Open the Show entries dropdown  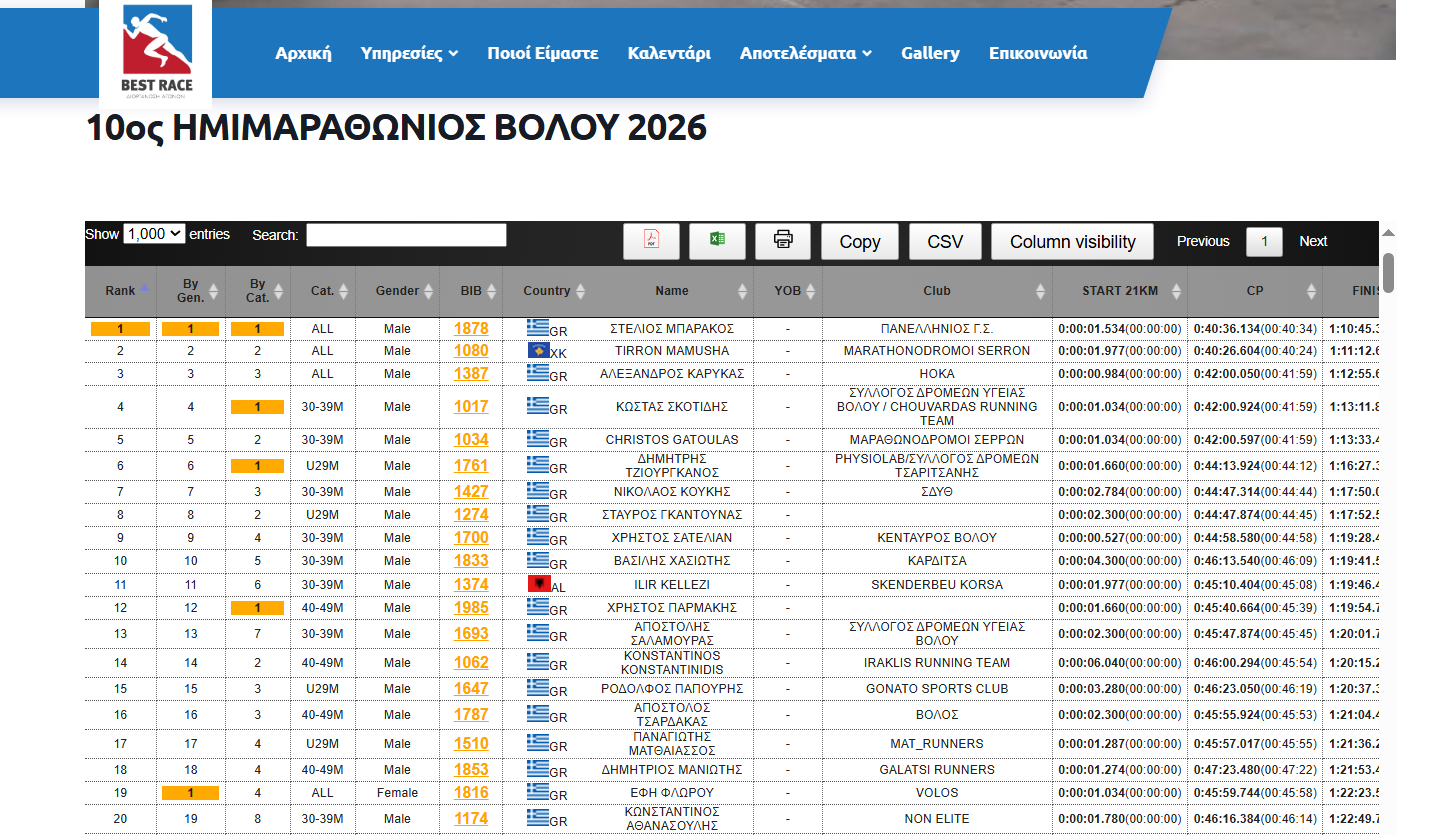pyautogui.click(x=154, y=234)
